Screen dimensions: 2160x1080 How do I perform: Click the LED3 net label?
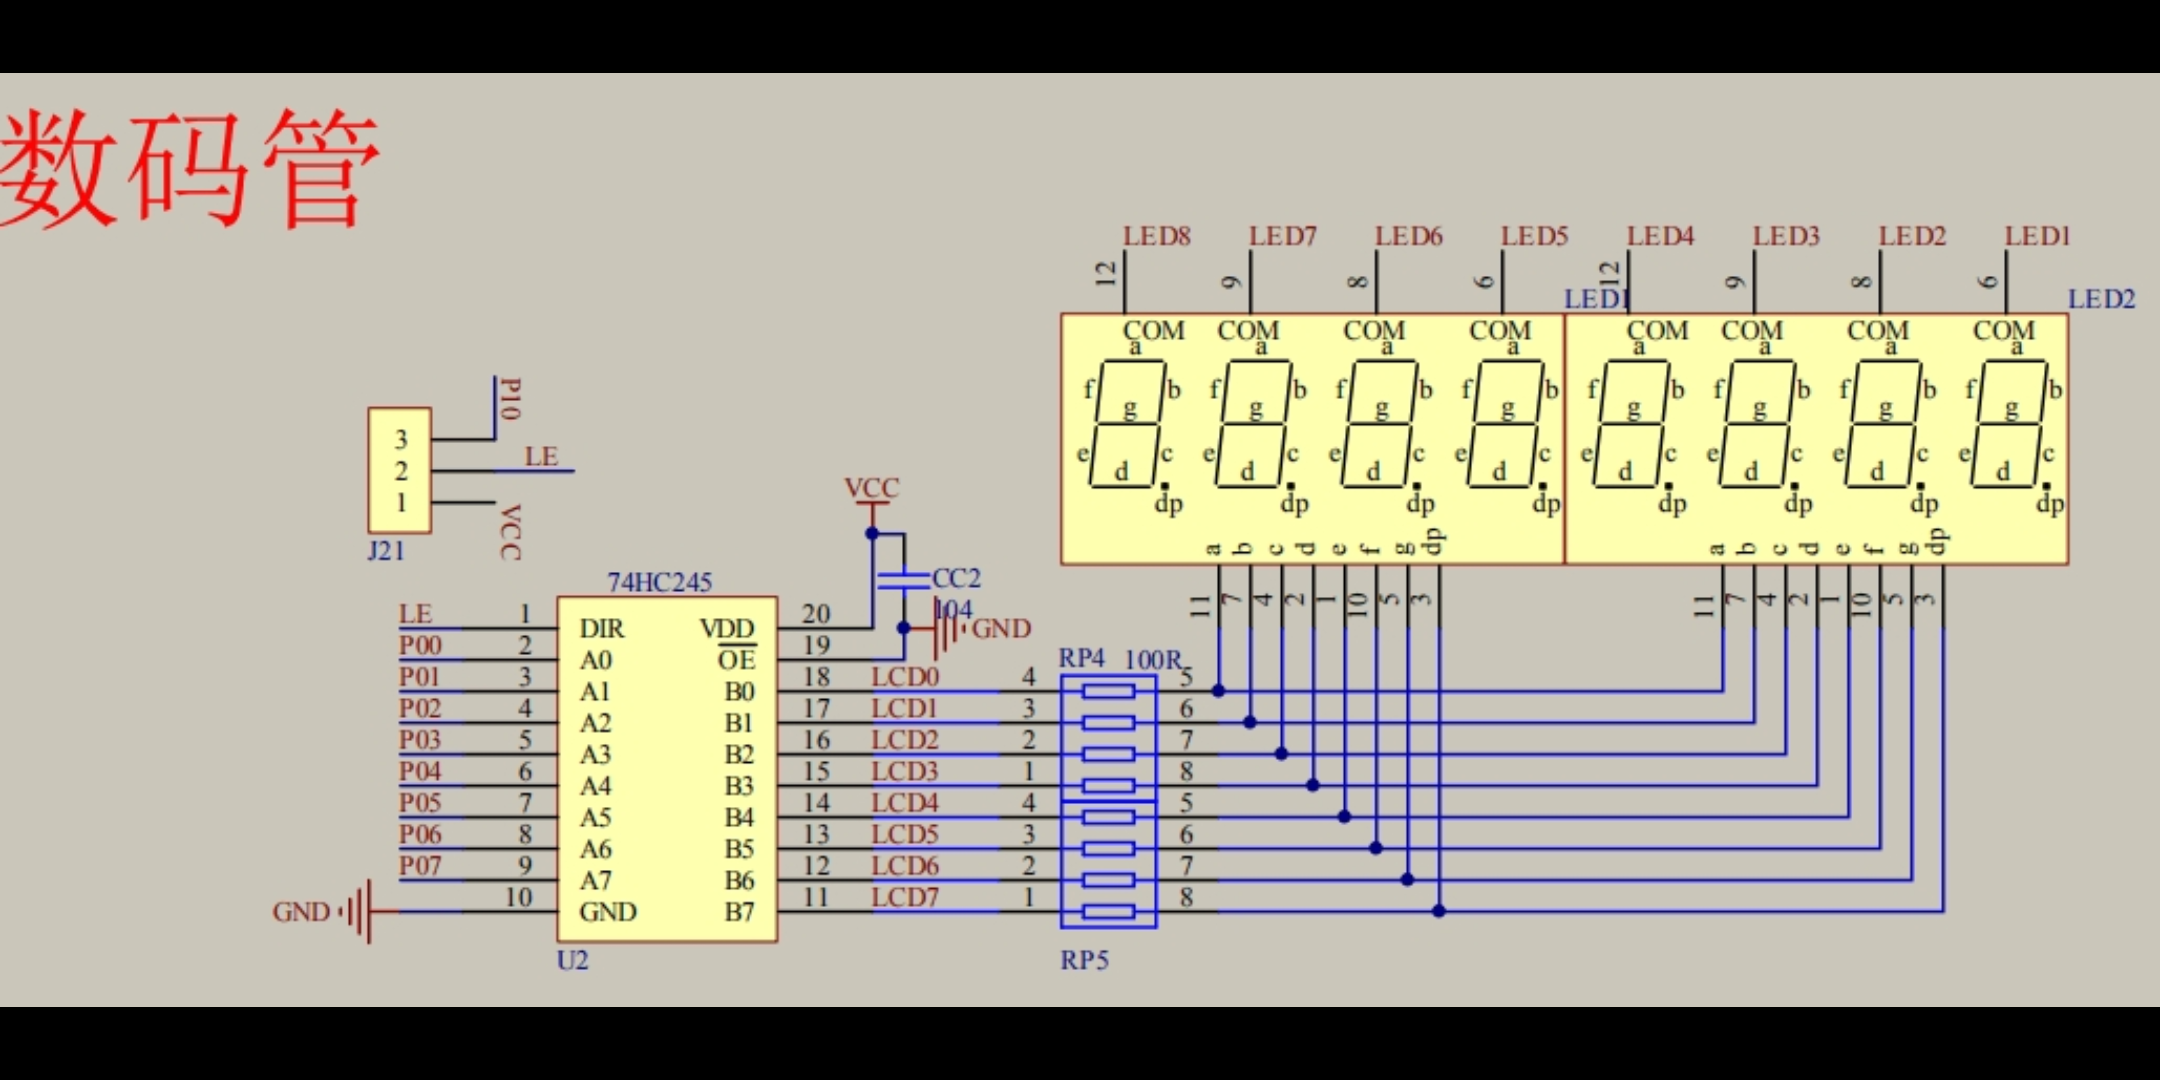tap(1787, 236)
